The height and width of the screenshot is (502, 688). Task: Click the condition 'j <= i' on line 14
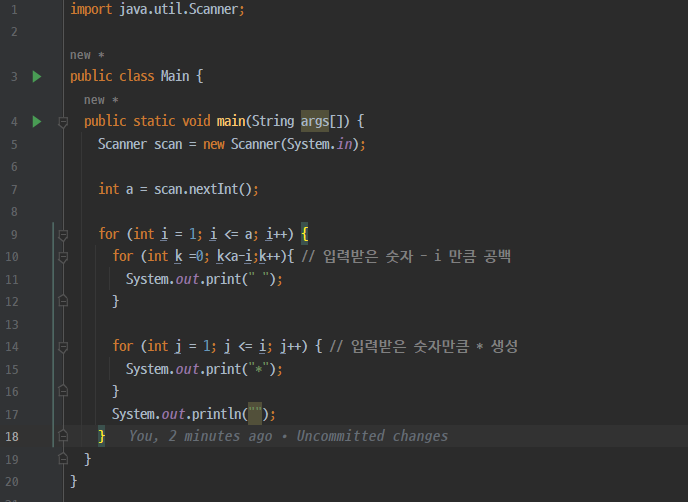pyautogui.click(x=245, y=346)
